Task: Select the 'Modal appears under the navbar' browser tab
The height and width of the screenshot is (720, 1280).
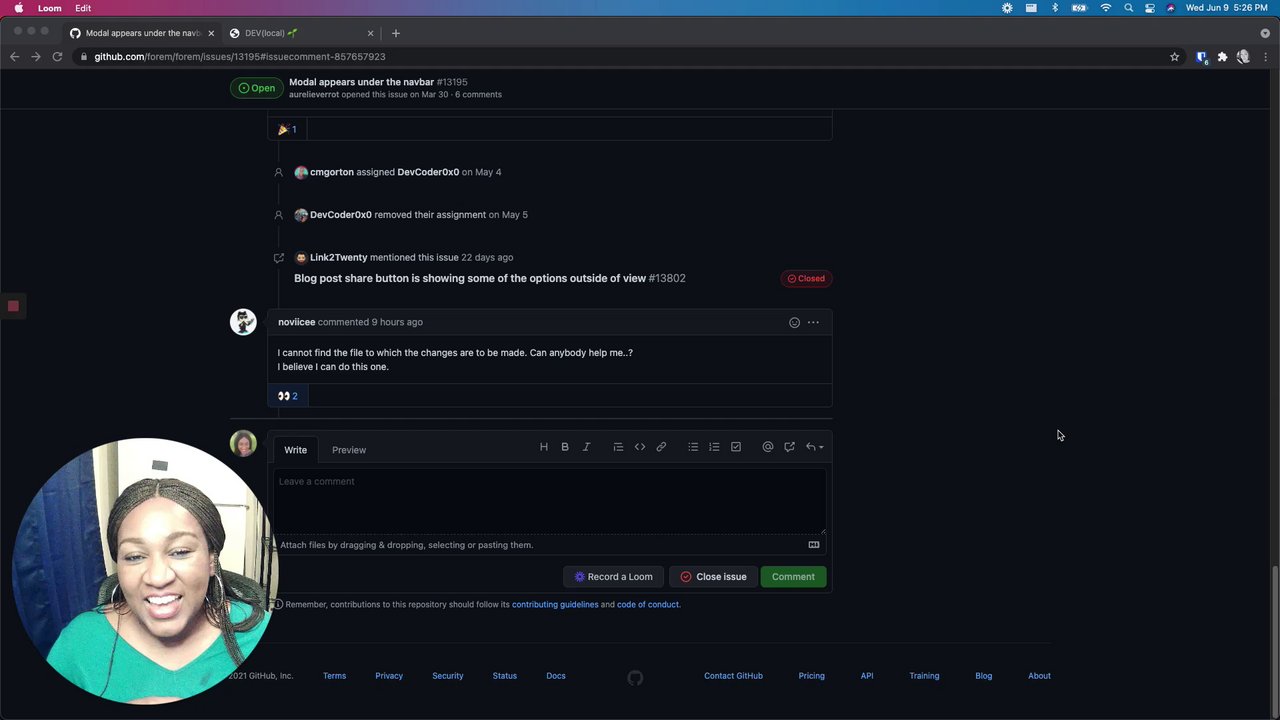Action: (x=142, y=33)
